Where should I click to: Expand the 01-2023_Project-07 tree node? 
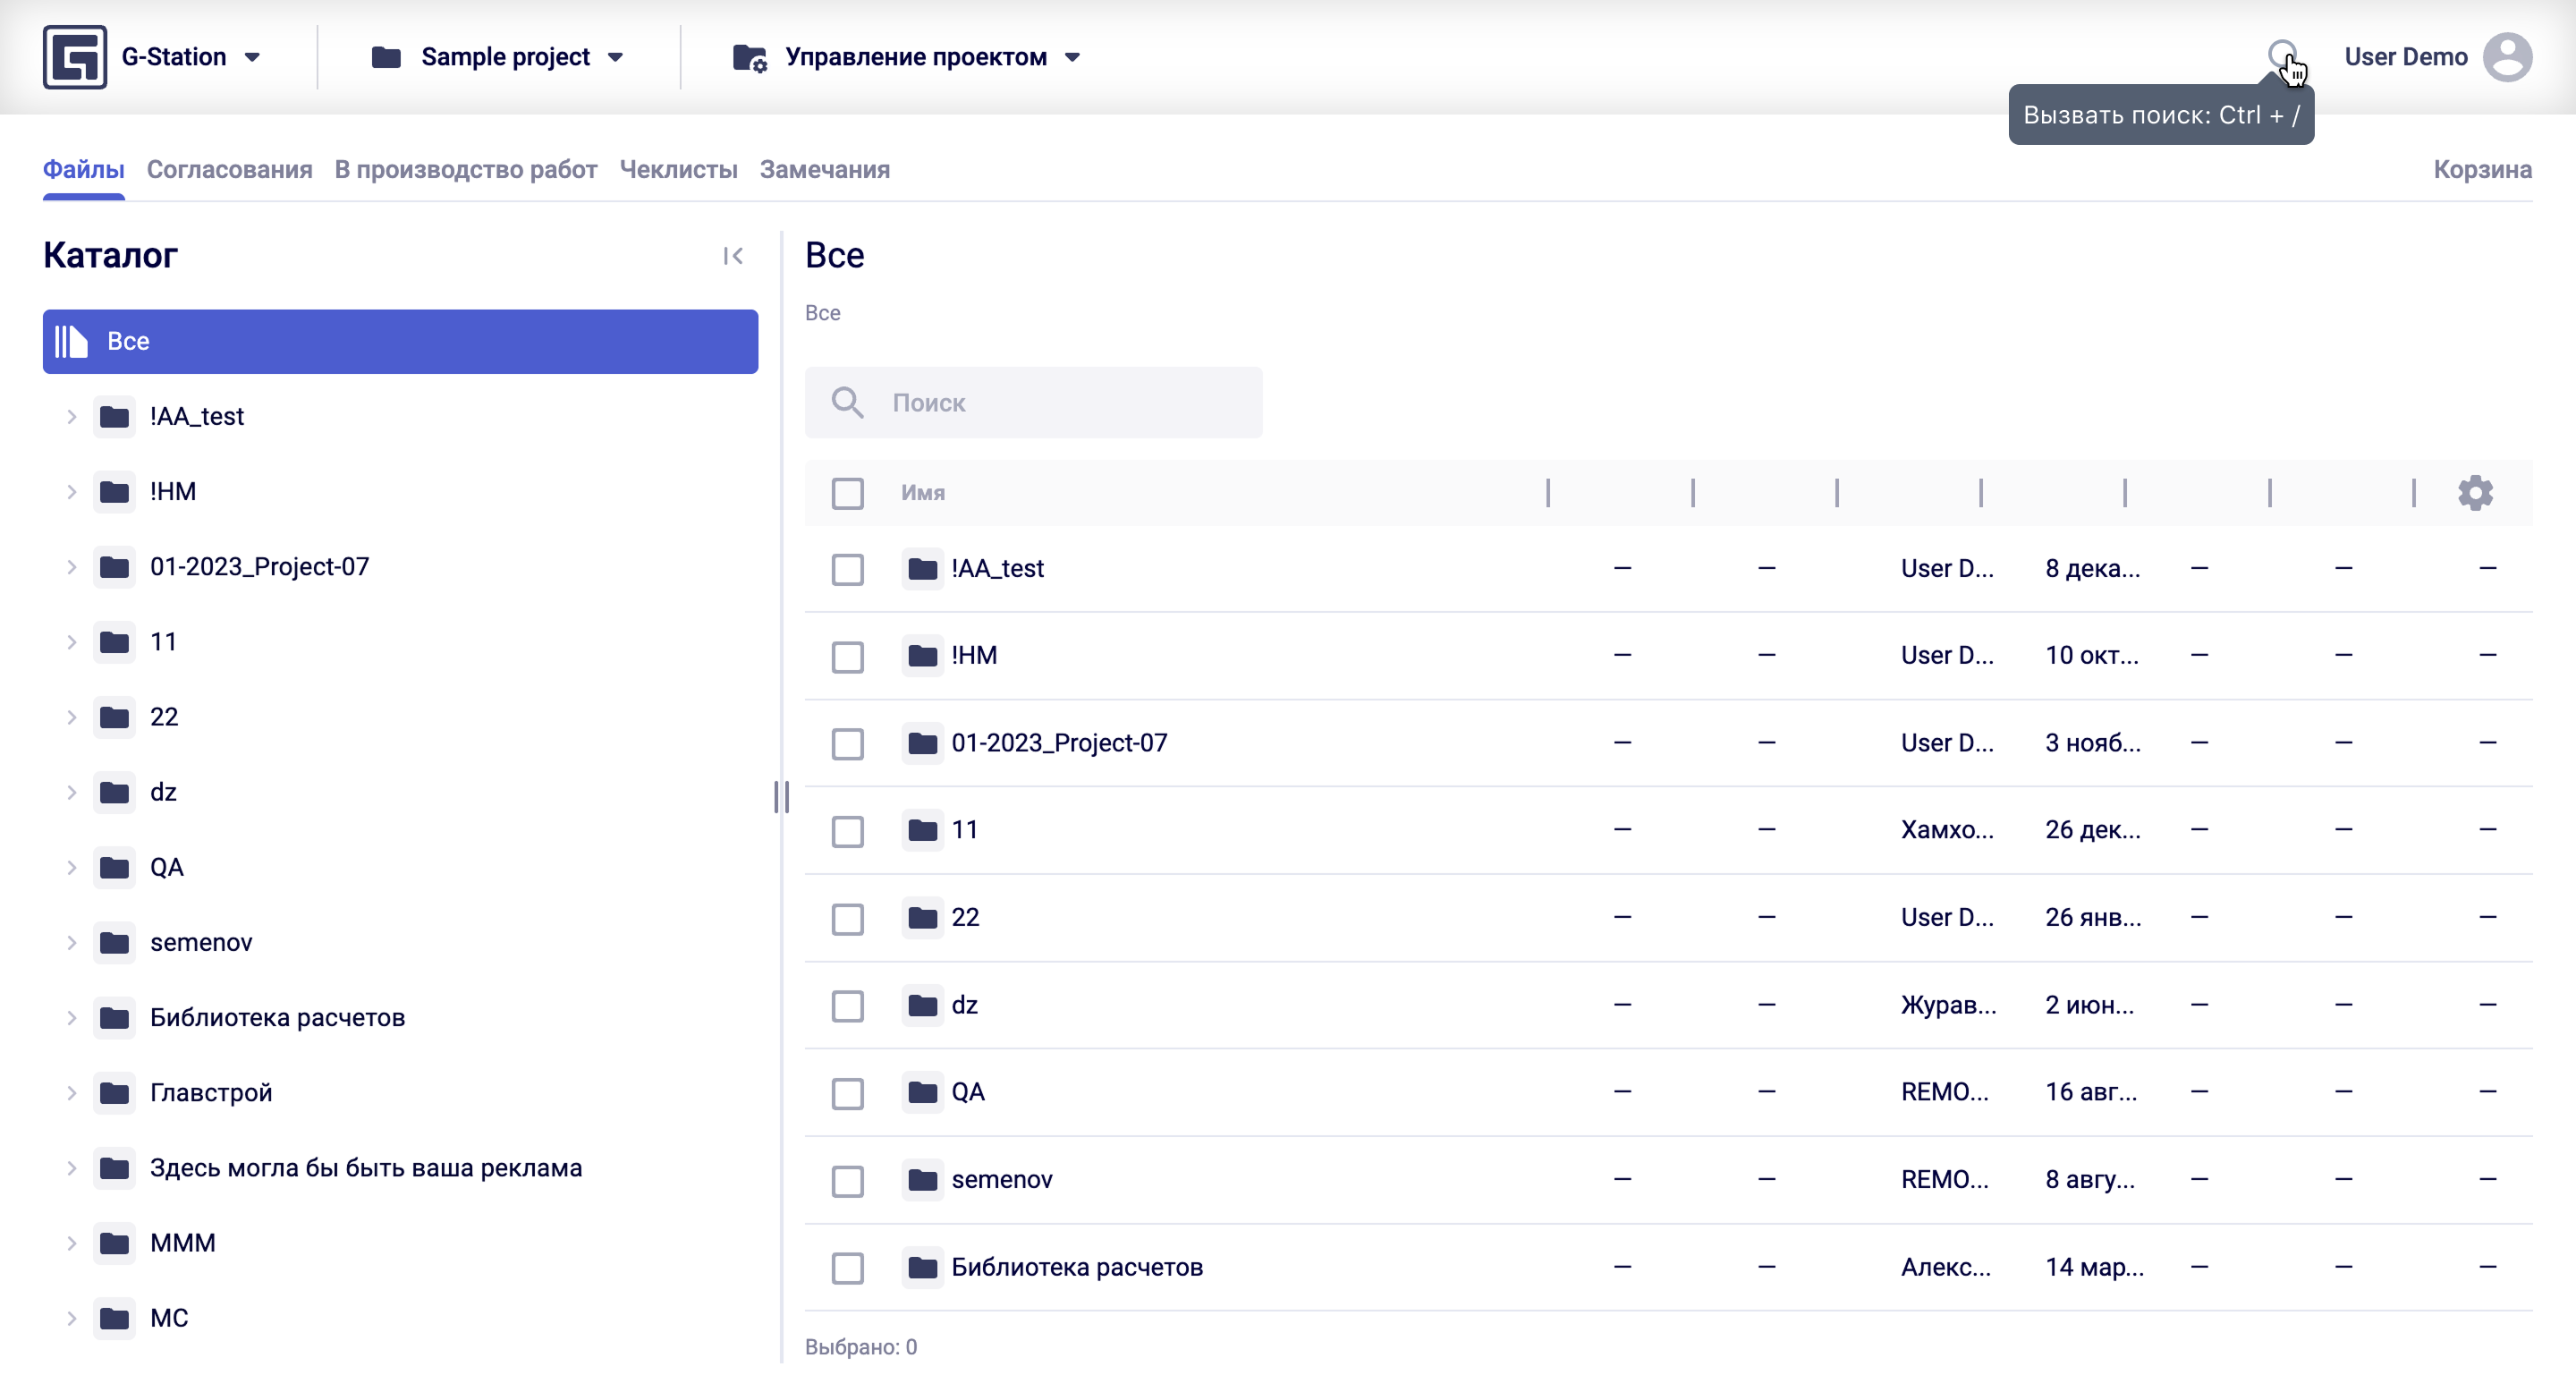[72, 567]
